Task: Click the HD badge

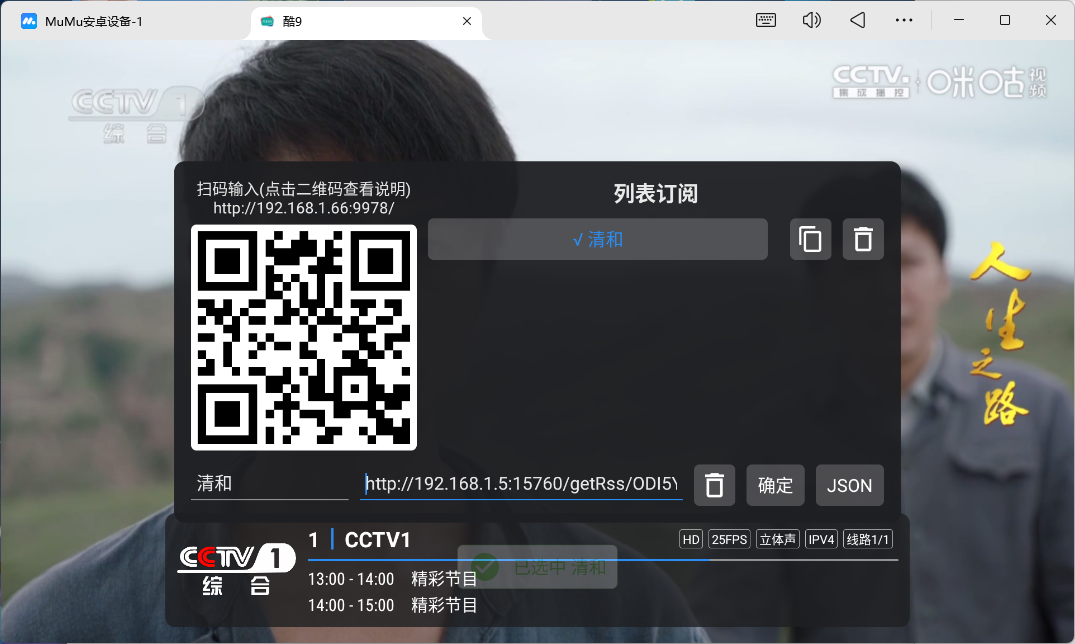Action: click(691, 540)
